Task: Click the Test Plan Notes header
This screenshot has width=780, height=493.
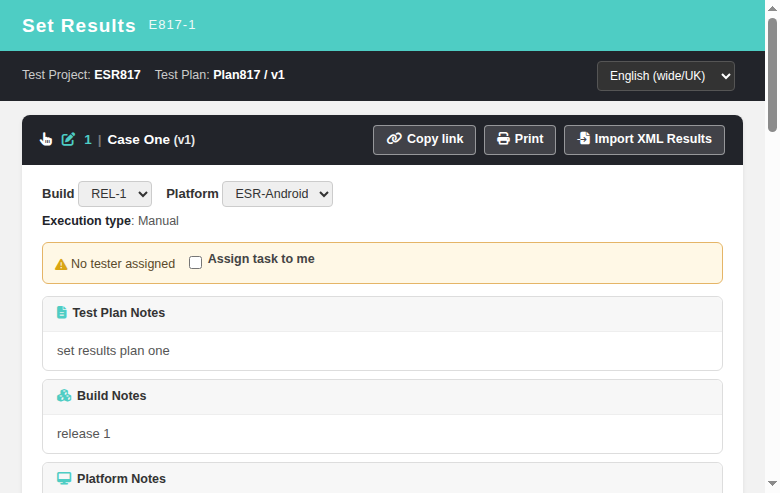Action: 382,314
